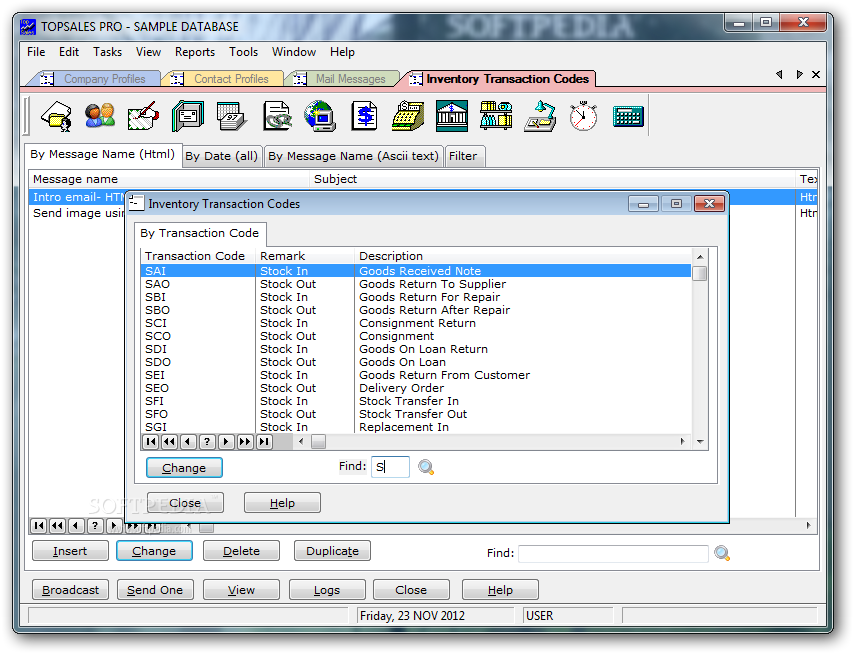Open the bank building icon
This screenshot has width=854, height=654.
point(452,116)
